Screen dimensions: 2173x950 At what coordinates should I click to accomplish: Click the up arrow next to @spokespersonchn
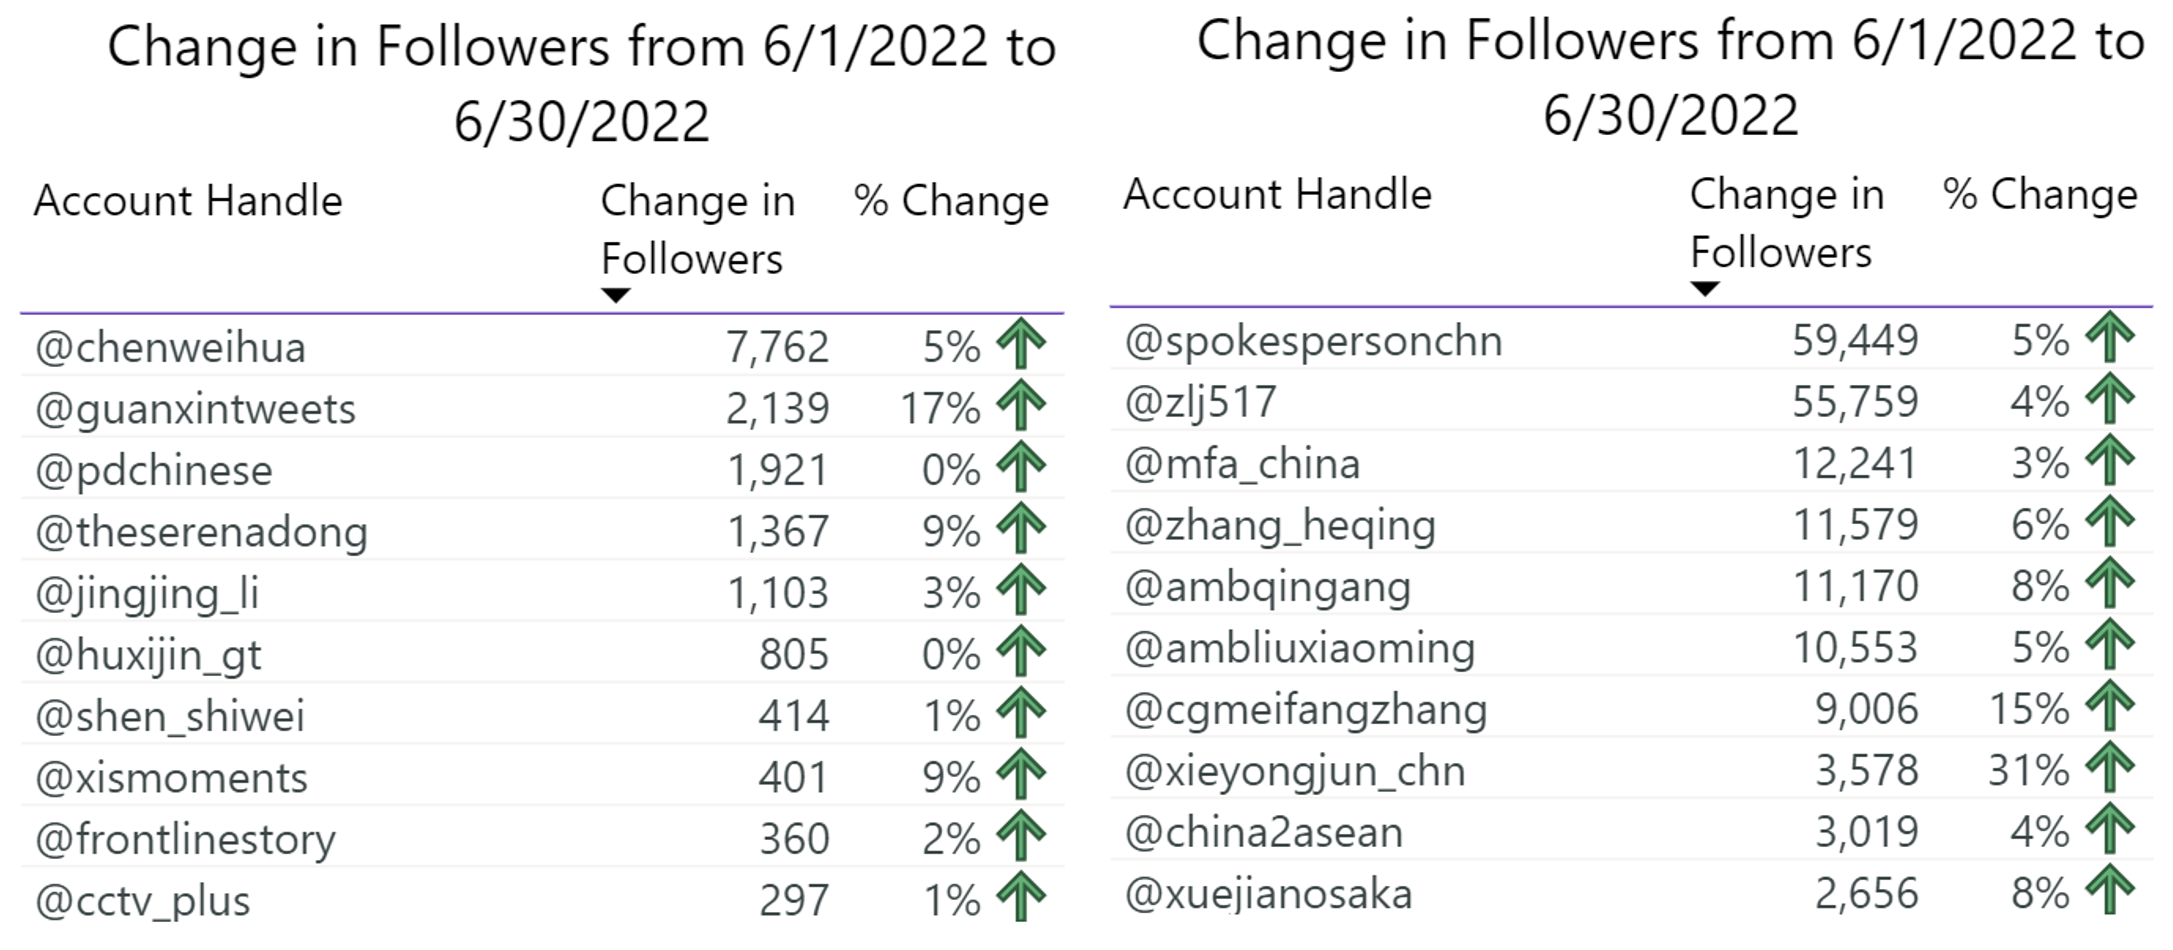coord(2110,338)
